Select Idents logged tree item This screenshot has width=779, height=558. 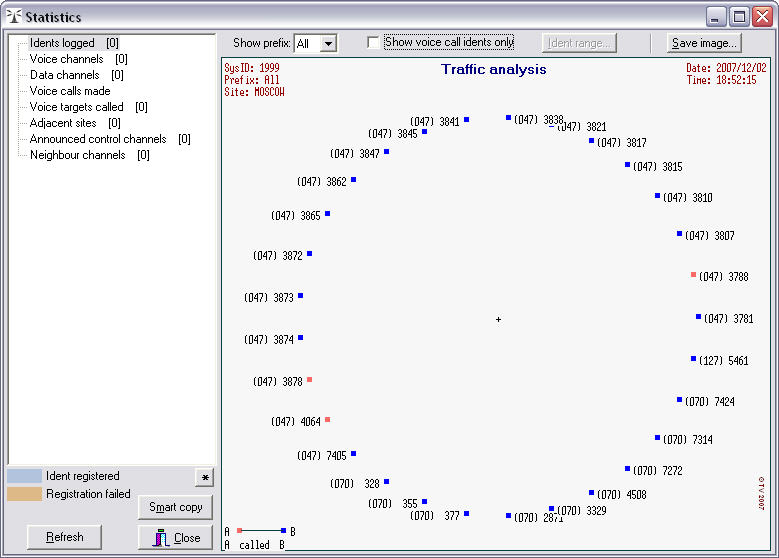[x=74, y=43]
